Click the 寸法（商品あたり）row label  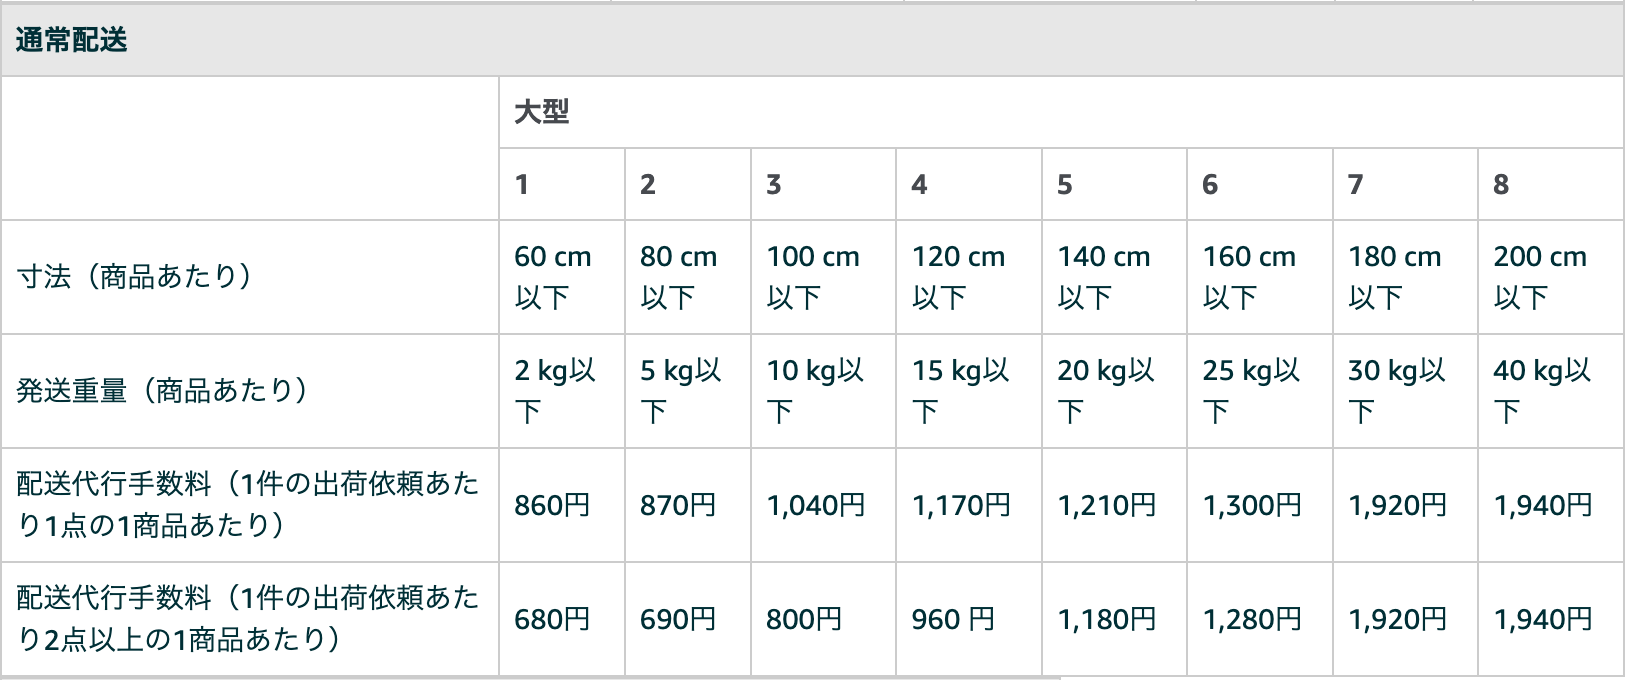tap(135, 277)
